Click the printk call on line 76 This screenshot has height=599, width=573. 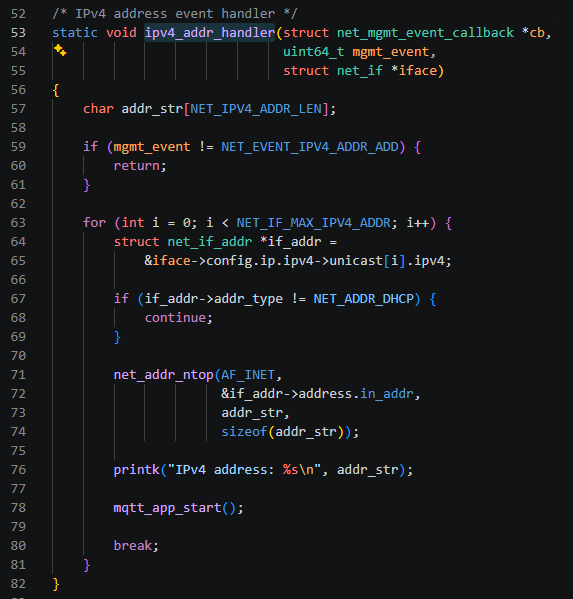[137, 470]
